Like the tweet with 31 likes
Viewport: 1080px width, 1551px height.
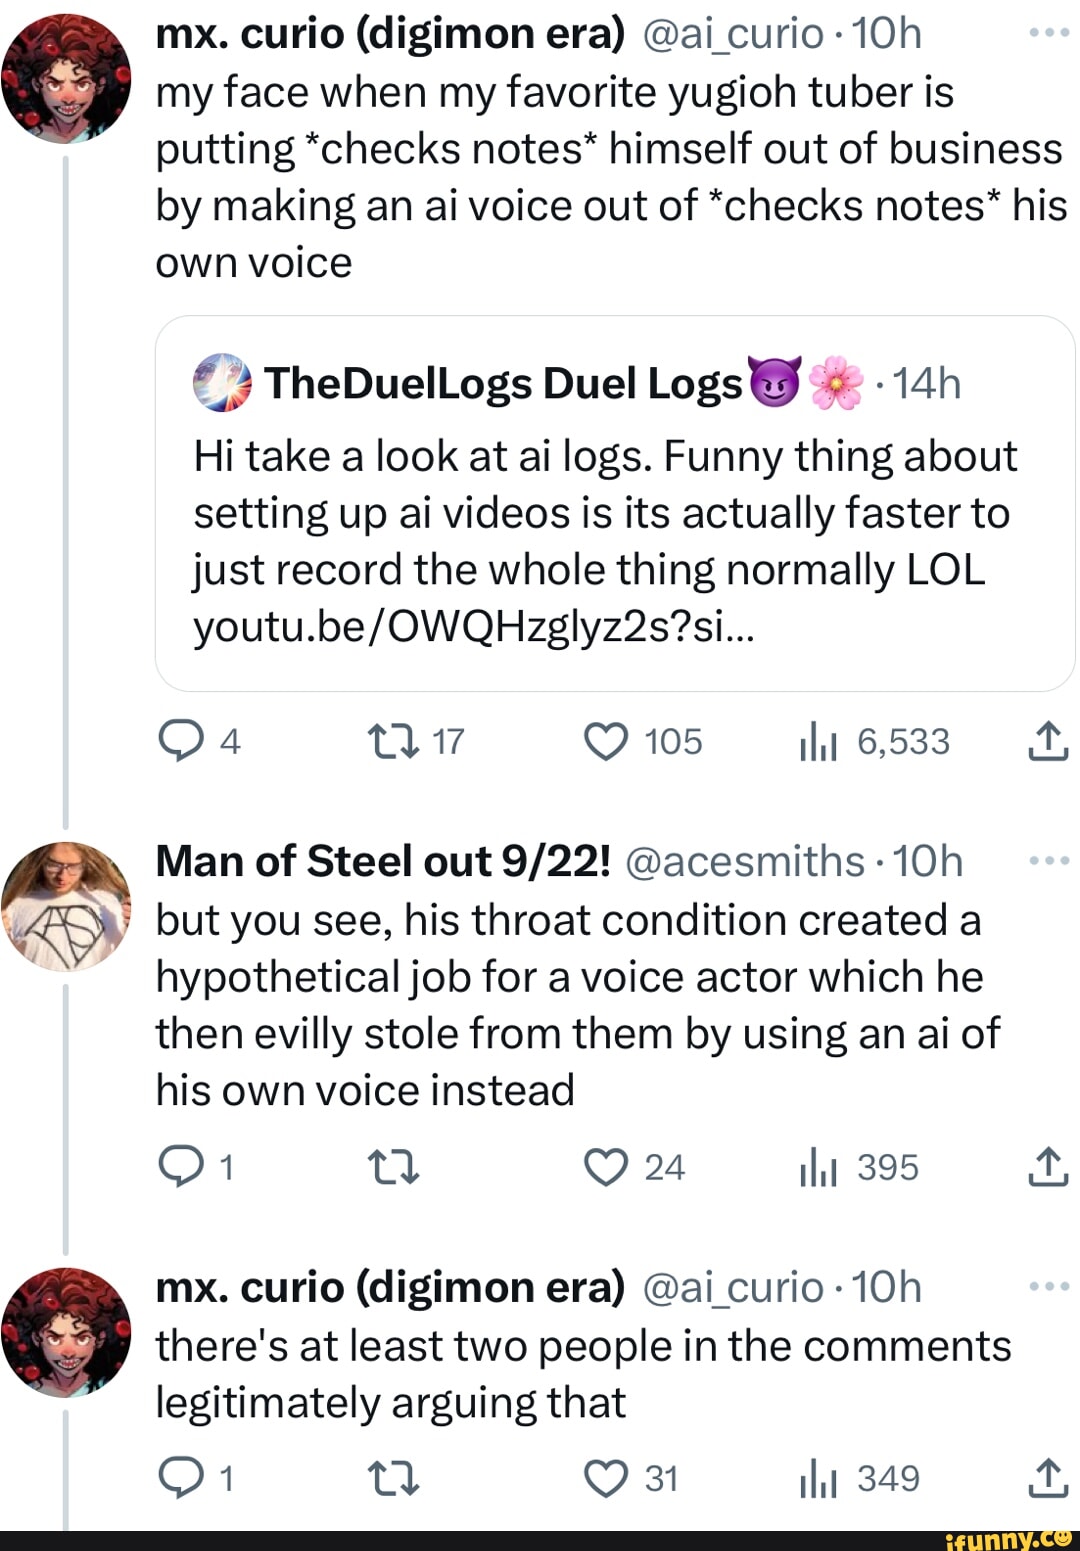tap(606, 1479)
